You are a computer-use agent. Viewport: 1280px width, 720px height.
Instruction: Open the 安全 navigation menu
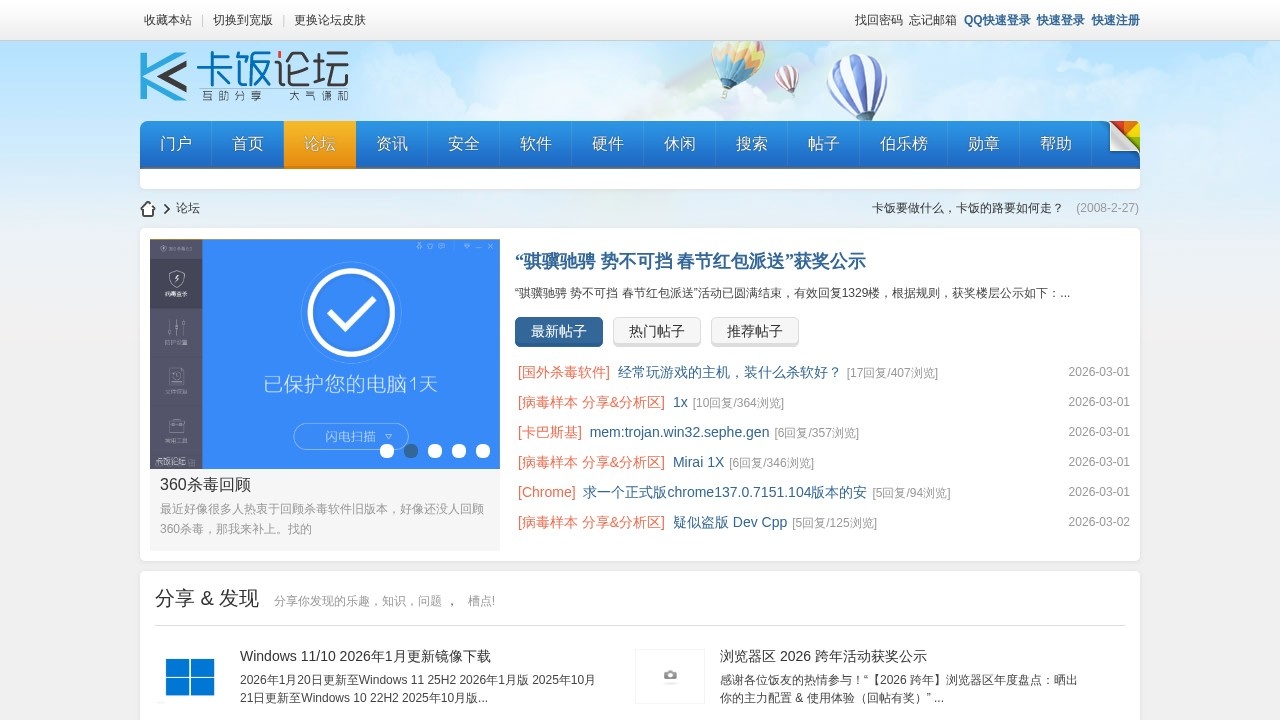tap(464, 144)
